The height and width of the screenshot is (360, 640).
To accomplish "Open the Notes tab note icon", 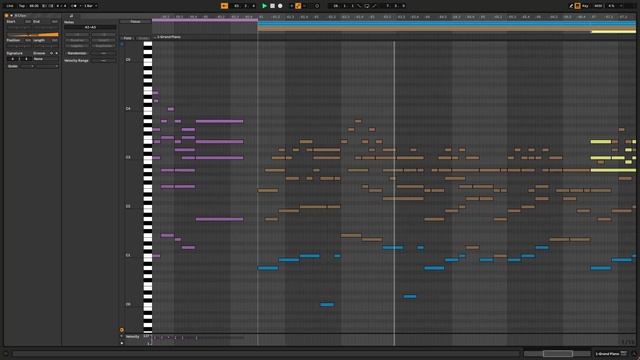I will [x=71, y=16].
